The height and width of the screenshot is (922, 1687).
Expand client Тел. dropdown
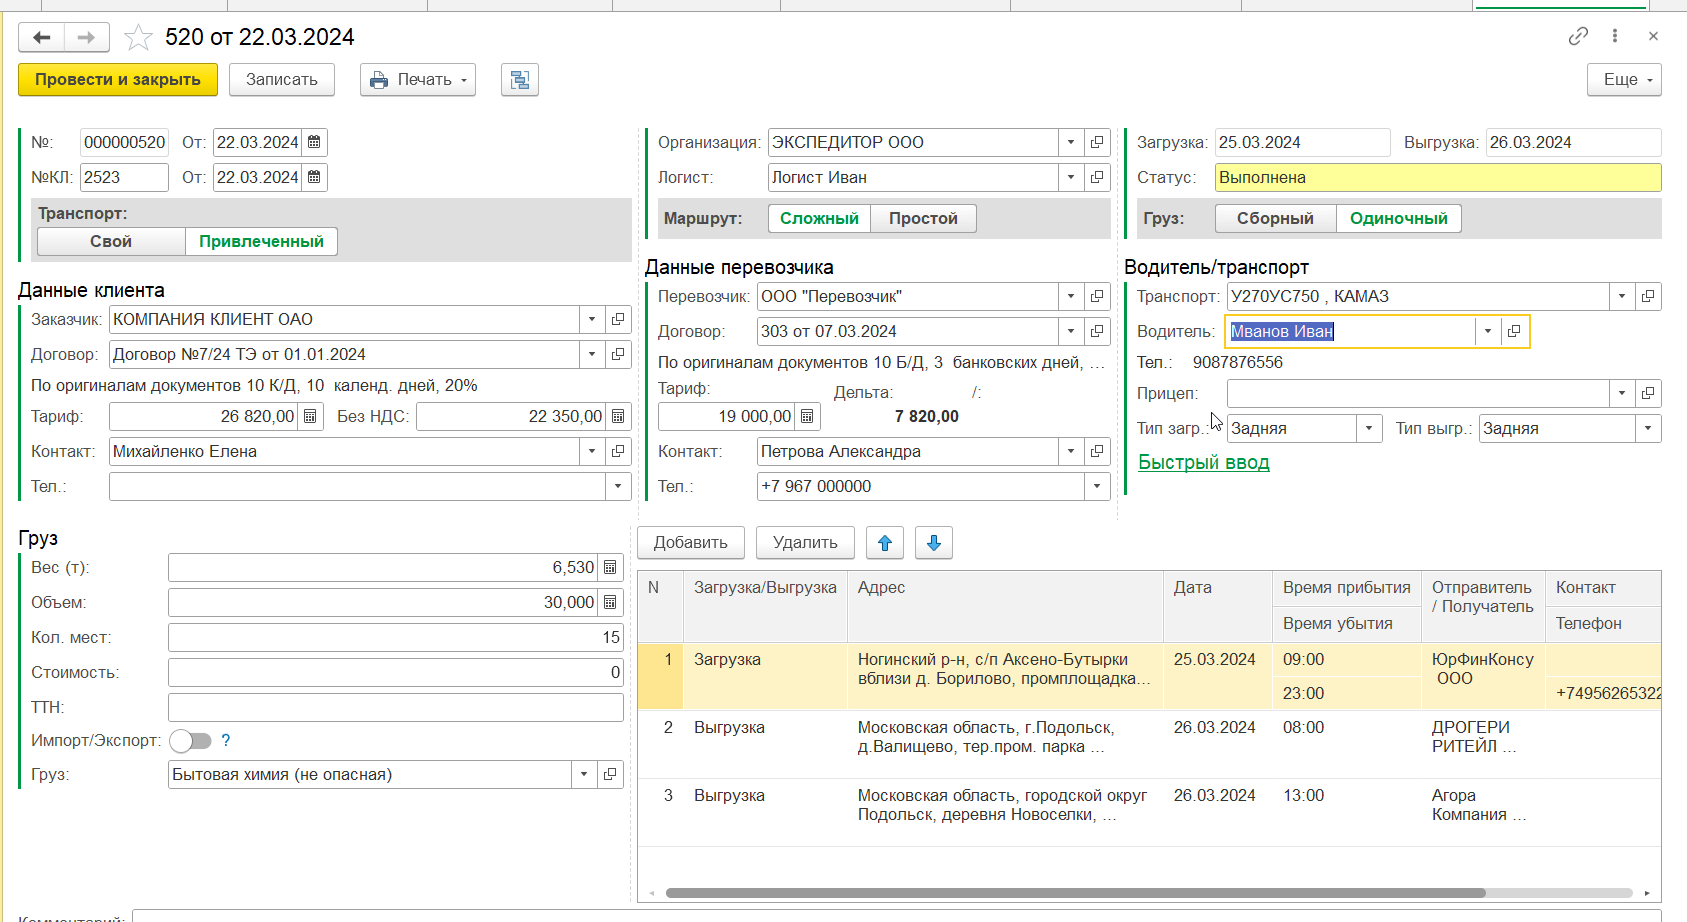618,486
